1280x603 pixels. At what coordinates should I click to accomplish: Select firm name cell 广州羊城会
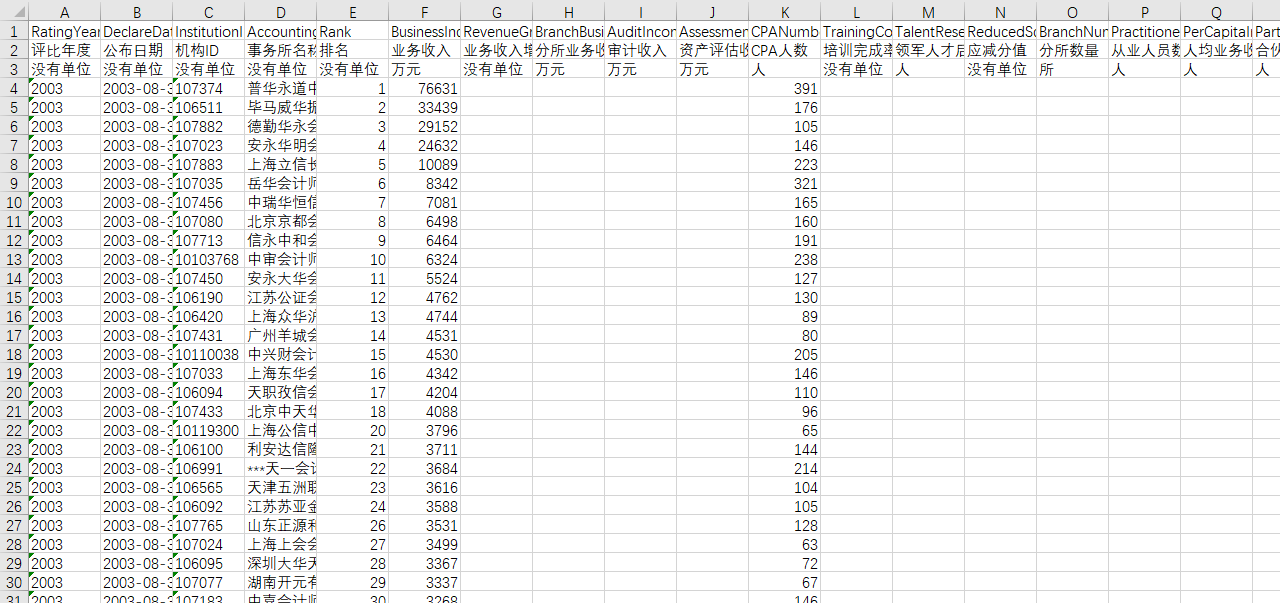click(x=281, y=335)
